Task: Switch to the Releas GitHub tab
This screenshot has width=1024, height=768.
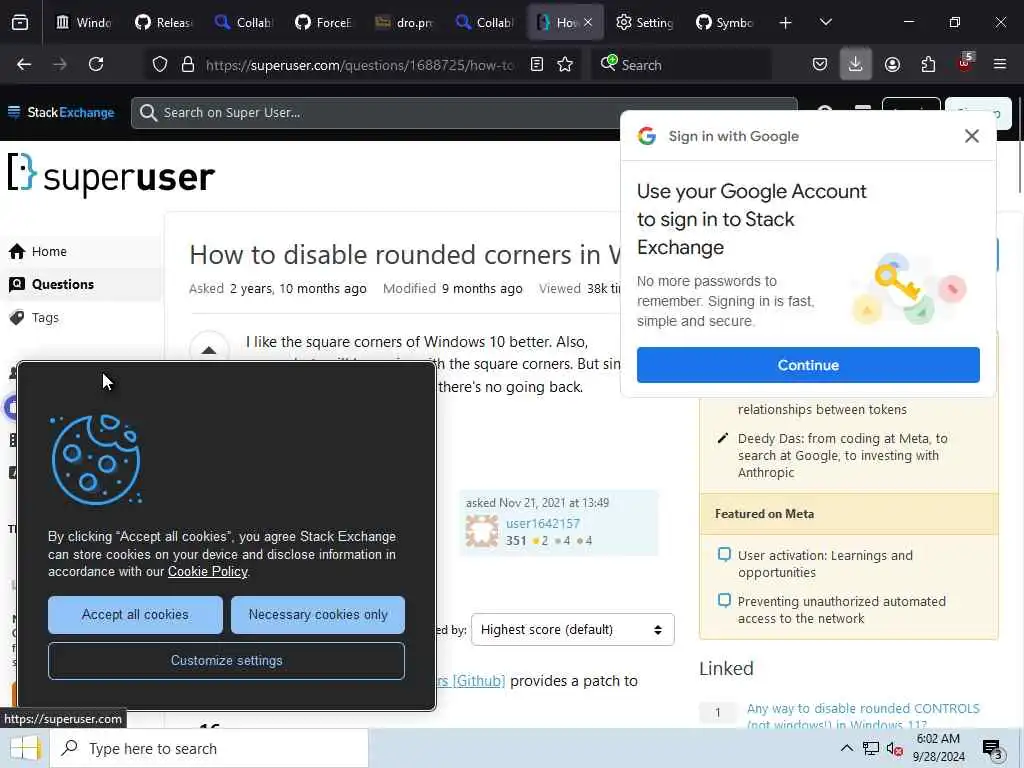Action: (x=163, y=23)
